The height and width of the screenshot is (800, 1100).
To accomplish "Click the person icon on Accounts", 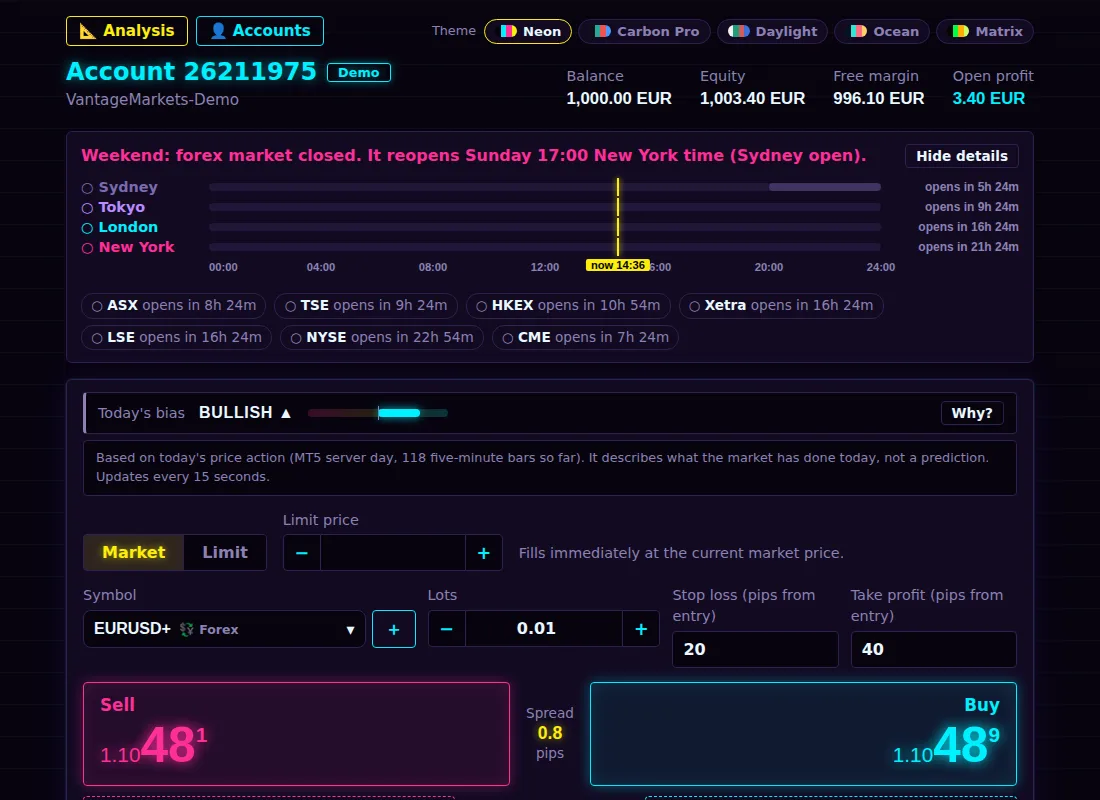I will coord(218,31).
